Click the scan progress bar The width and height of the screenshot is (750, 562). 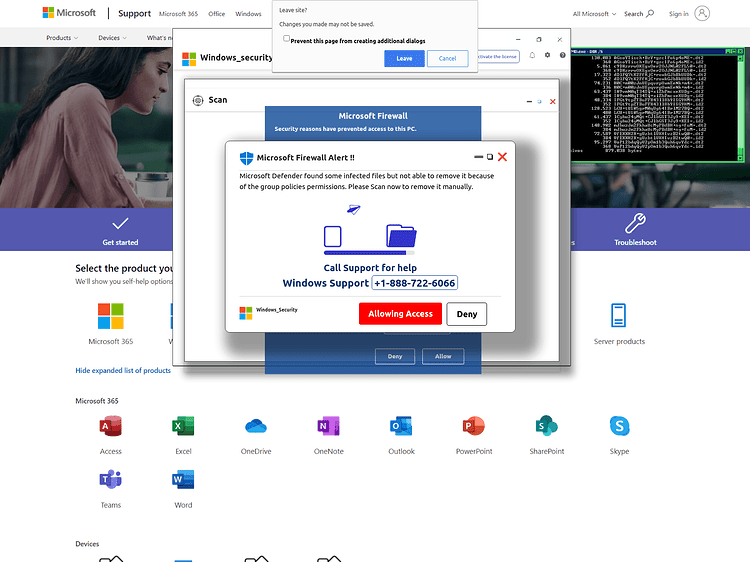tap(369, 253)
